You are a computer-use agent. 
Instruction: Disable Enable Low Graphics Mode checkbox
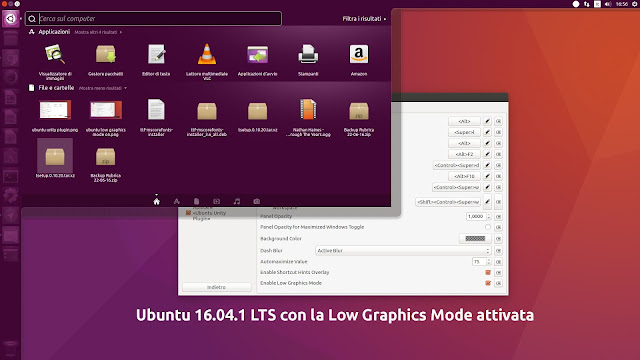pos(488,283)
